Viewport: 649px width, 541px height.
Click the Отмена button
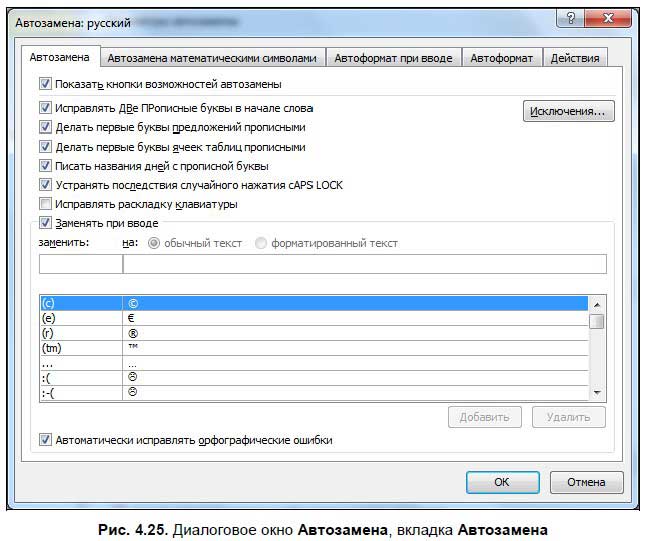586,482
